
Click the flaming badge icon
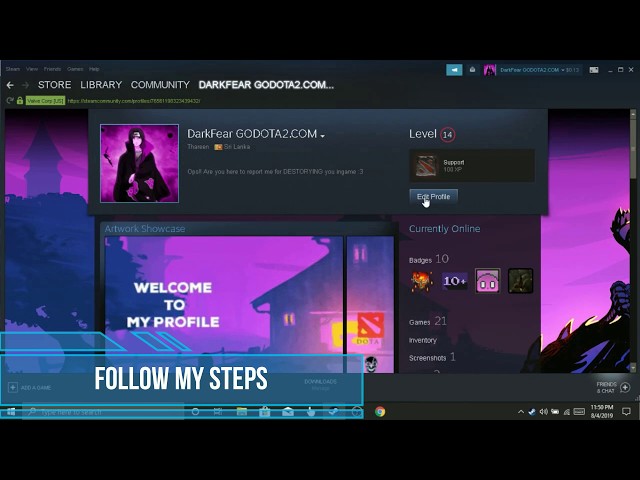[x=421, y=281]
